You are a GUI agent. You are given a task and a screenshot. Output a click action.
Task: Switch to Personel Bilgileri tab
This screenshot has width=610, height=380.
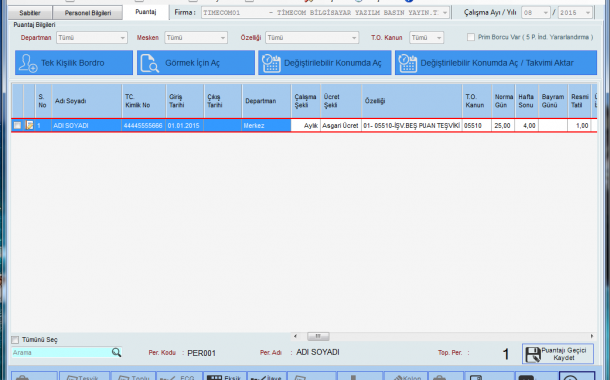point(88,13)
